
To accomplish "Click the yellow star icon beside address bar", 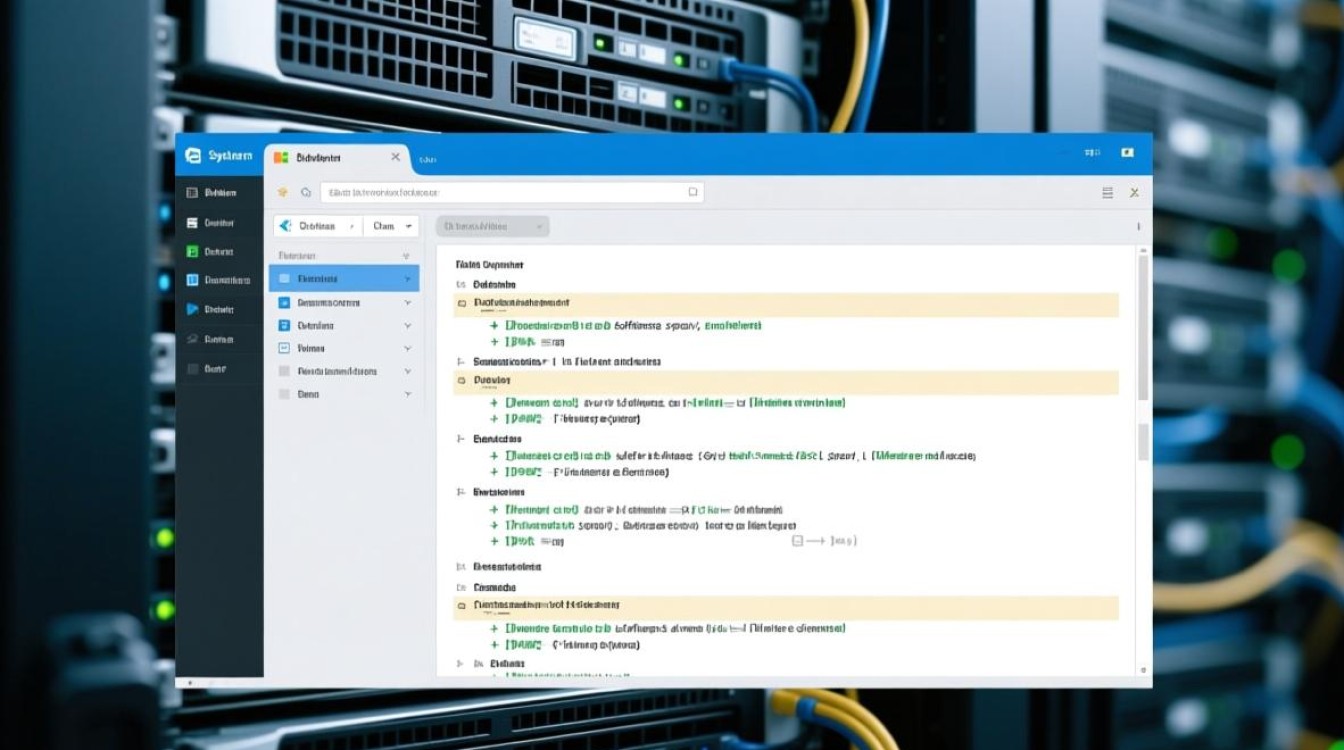I will point(283,192).
